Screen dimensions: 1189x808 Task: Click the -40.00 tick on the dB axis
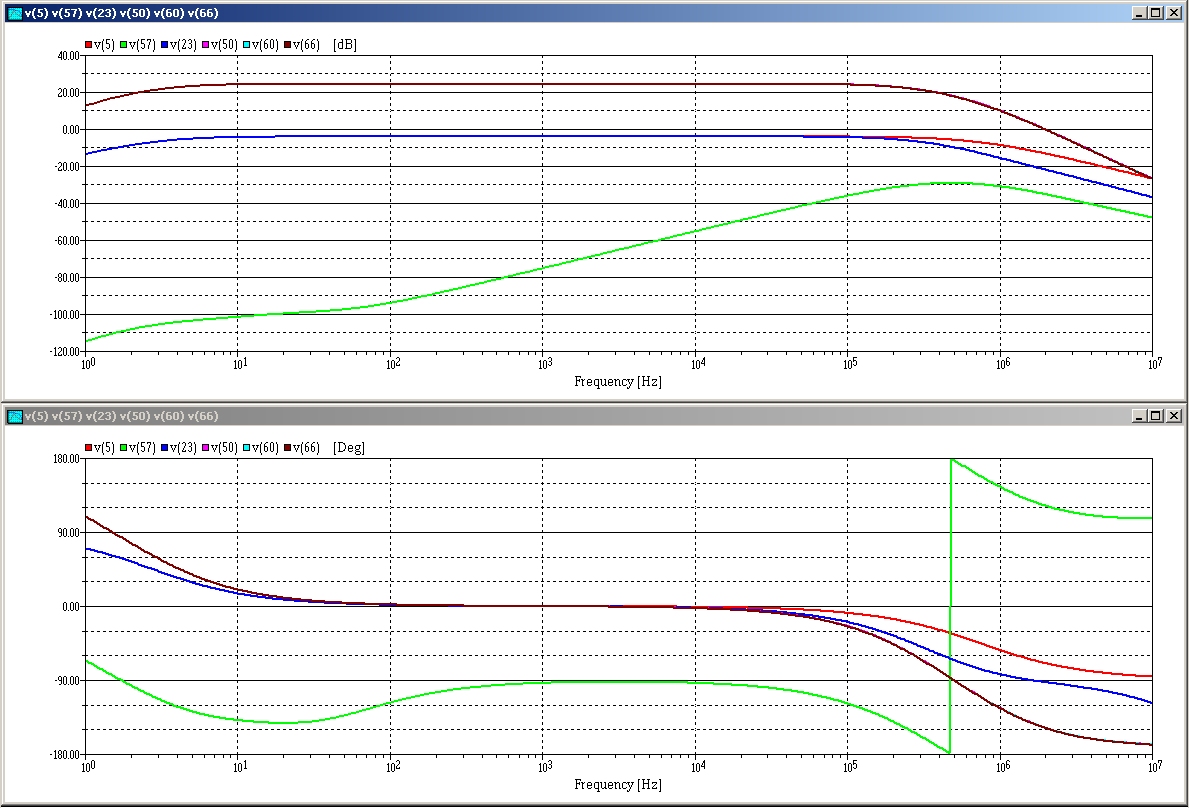pos(67,203)
